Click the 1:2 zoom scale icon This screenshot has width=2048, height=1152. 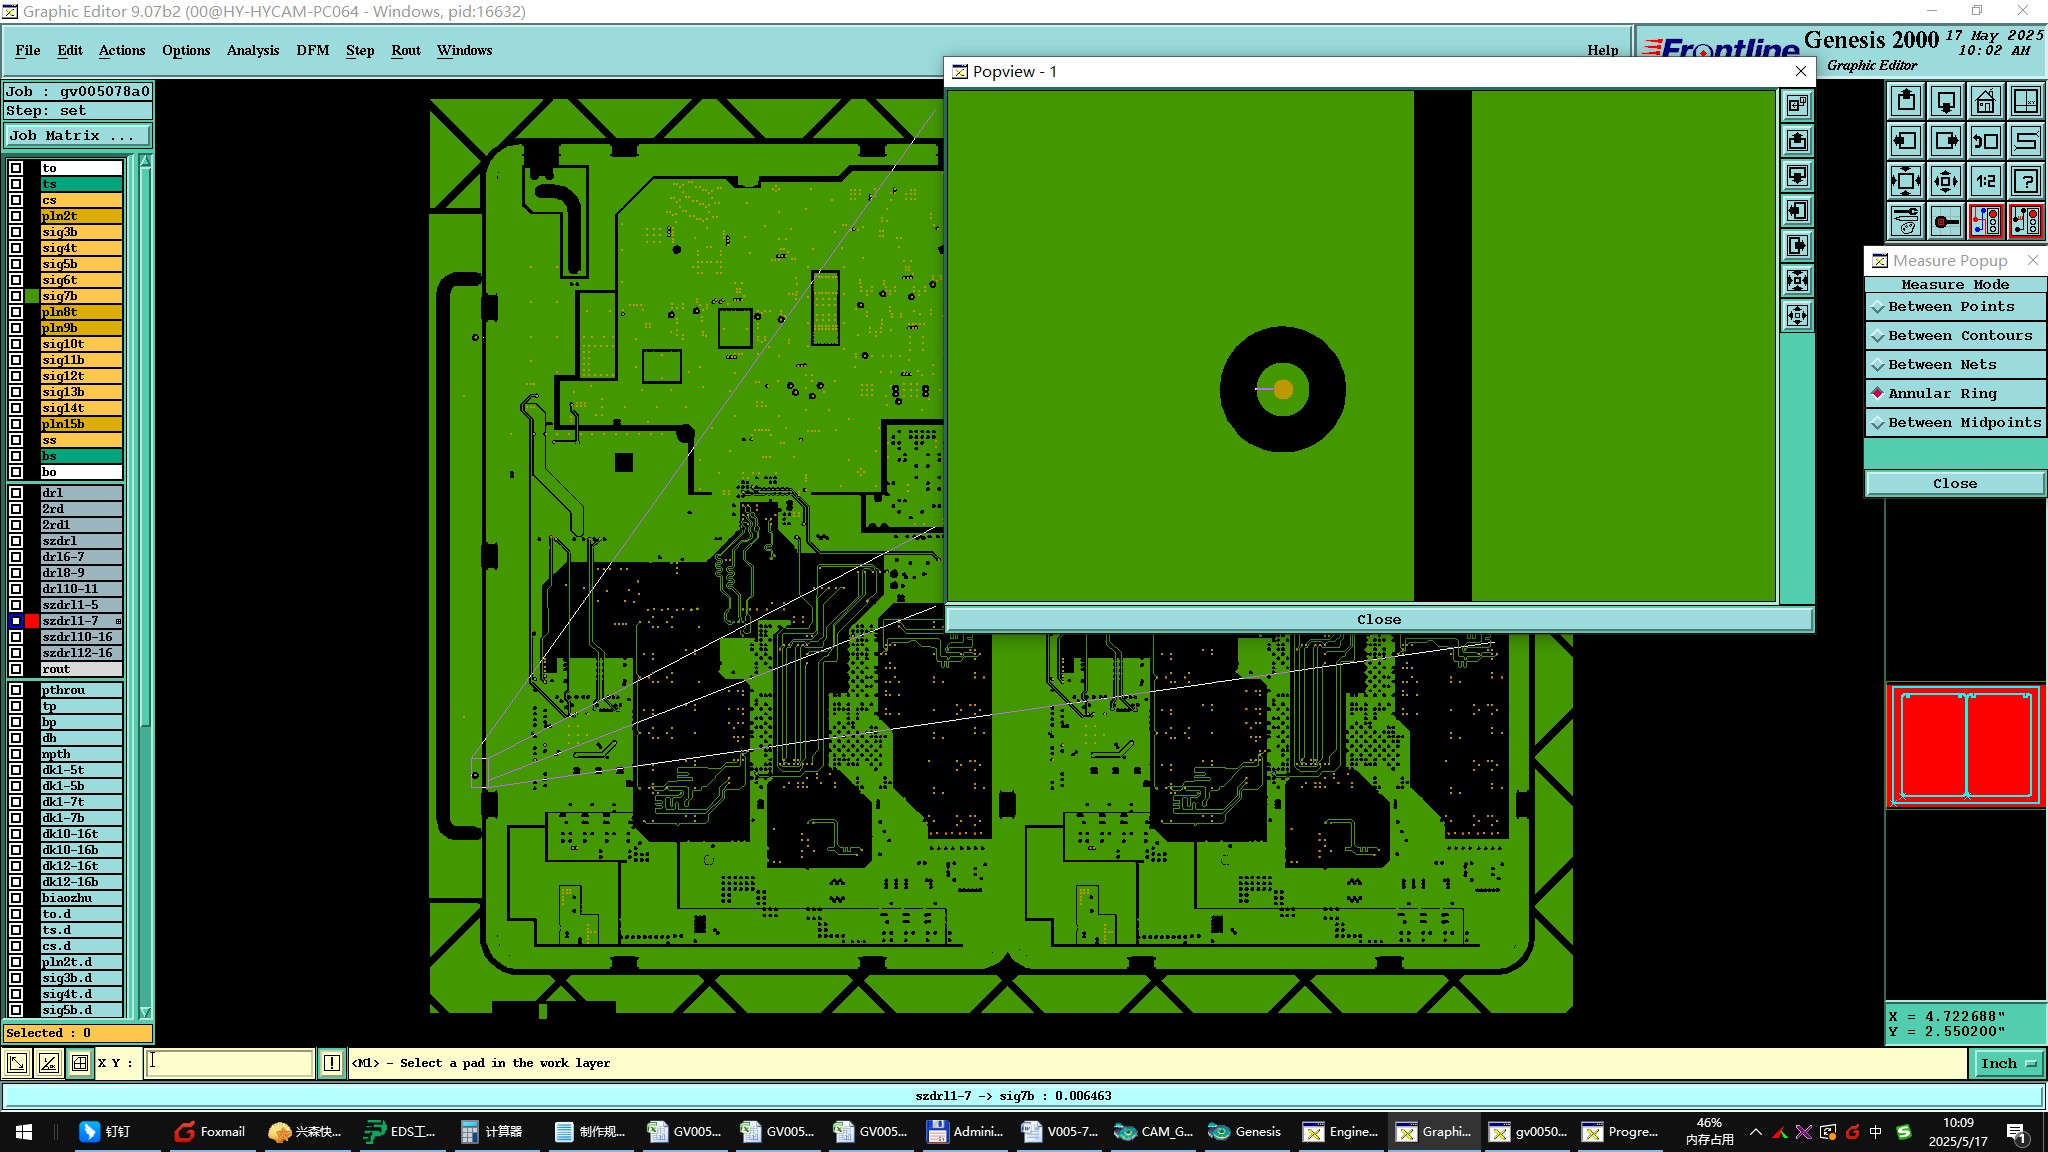pos(1985,181)
